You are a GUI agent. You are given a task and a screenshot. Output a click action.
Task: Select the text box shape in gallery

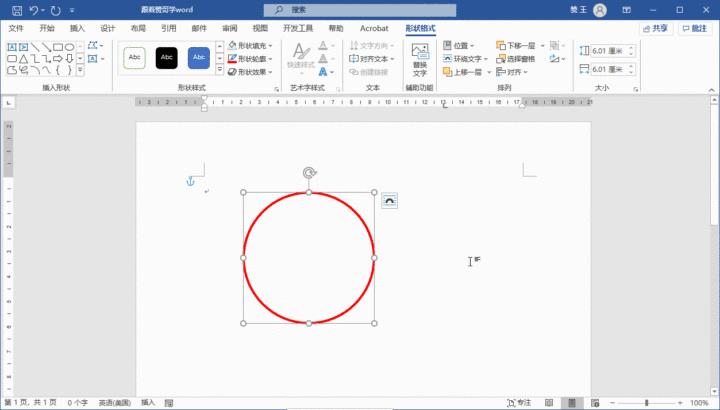pos(12,47)
